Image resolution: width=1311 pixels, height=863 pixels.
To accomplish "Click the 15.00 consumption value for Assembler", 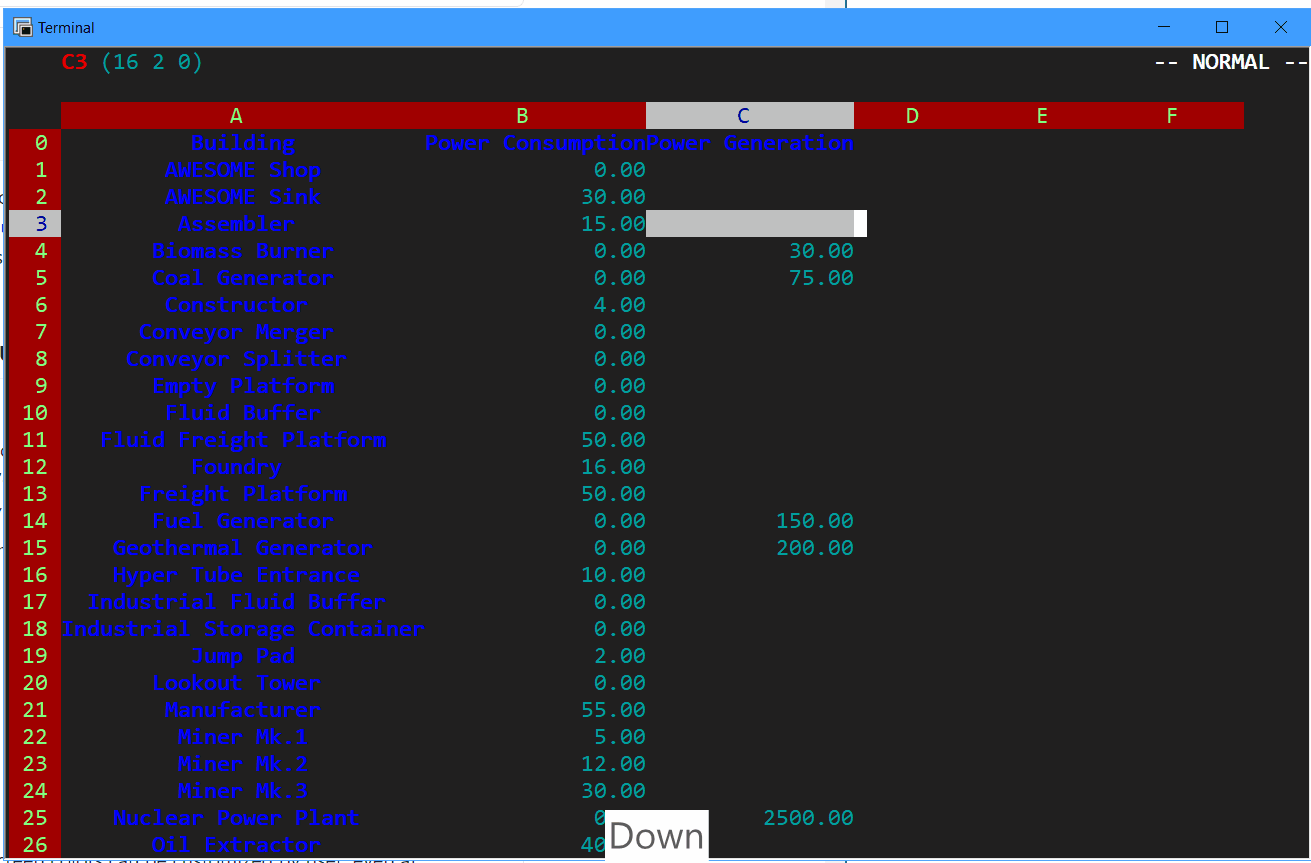I will click(x=613, y=224).
